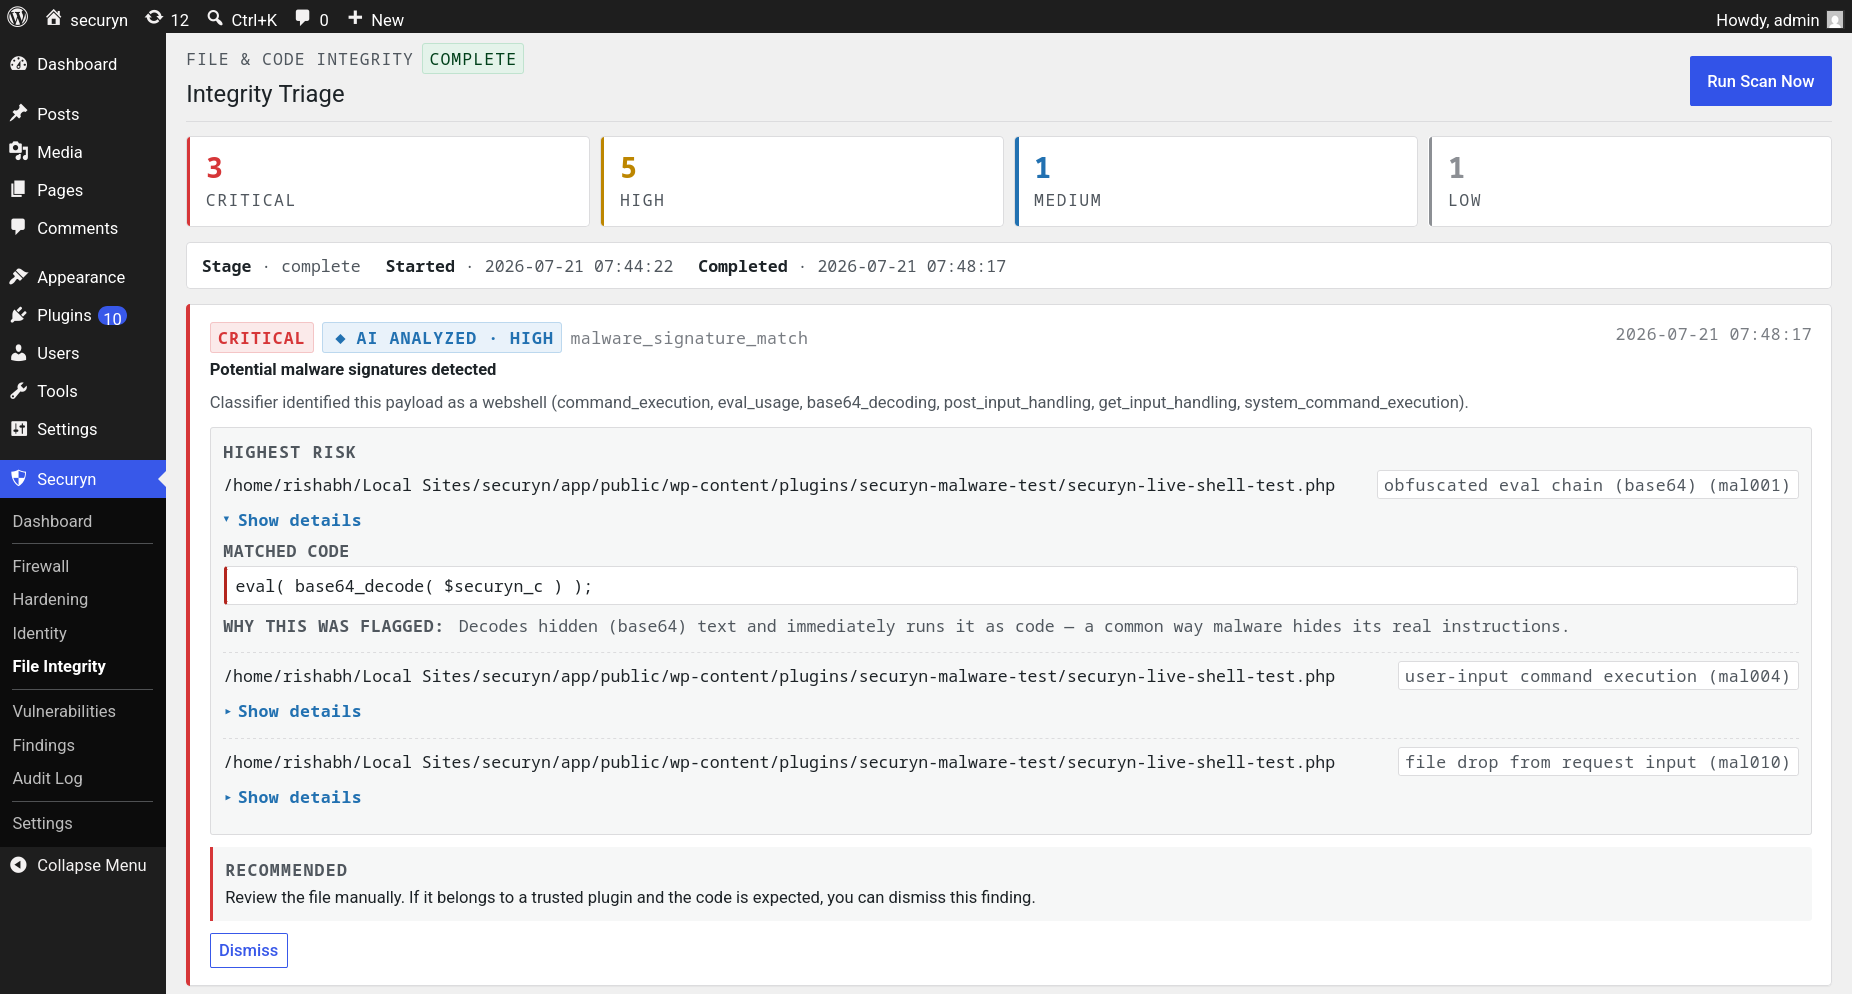Click the Potential malware signatures detected heading
The height and width of the screenshot is (994, 1852).
pyautogui.click(x=353, y=369)
